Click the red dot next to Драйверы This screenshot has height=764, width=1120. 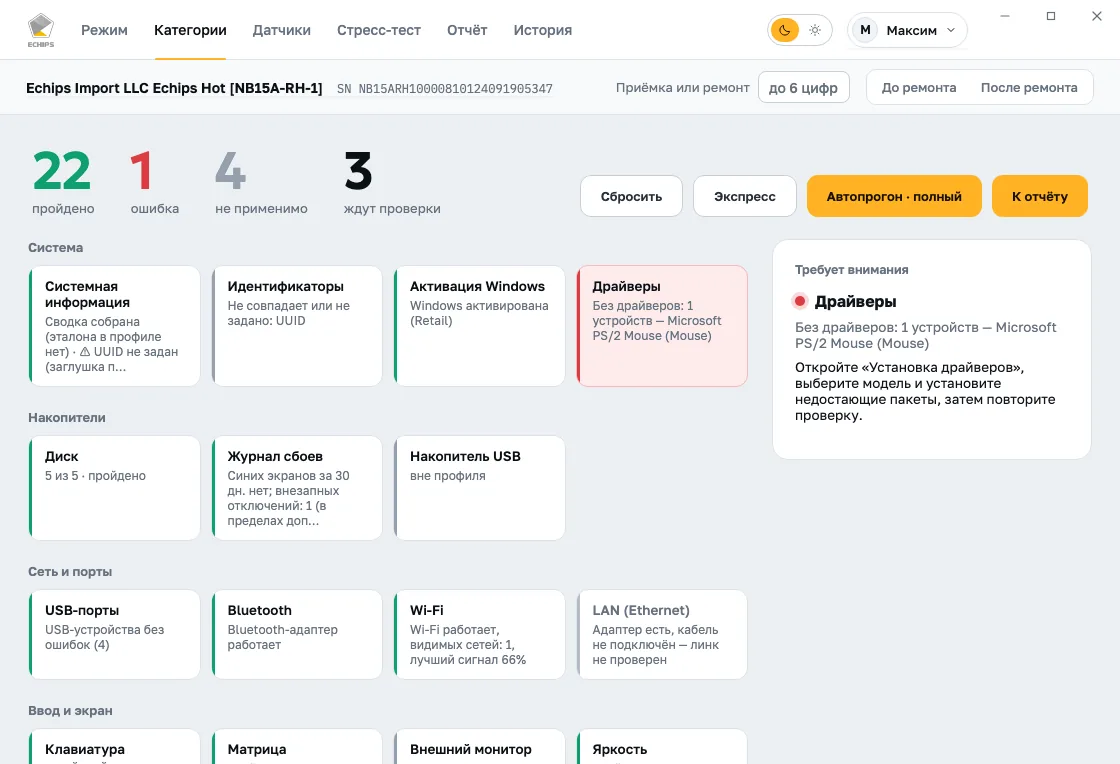[800, 301]
